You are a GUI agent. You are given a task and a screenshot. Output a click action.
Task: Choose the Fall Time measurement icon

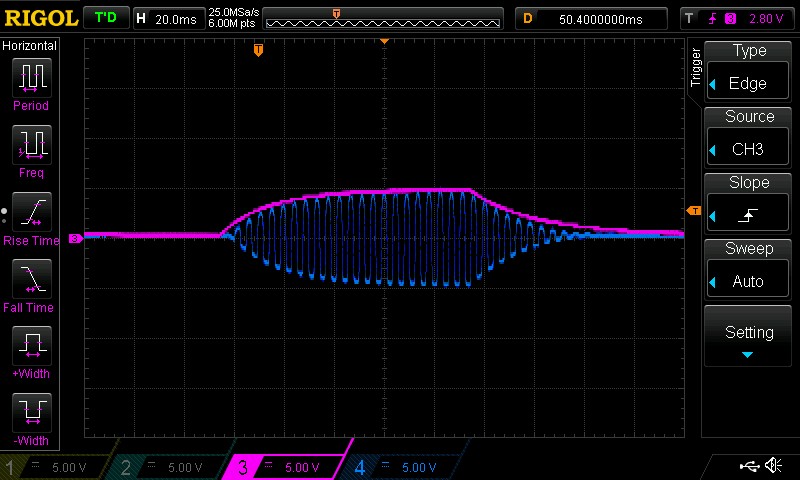click(30, 278)
